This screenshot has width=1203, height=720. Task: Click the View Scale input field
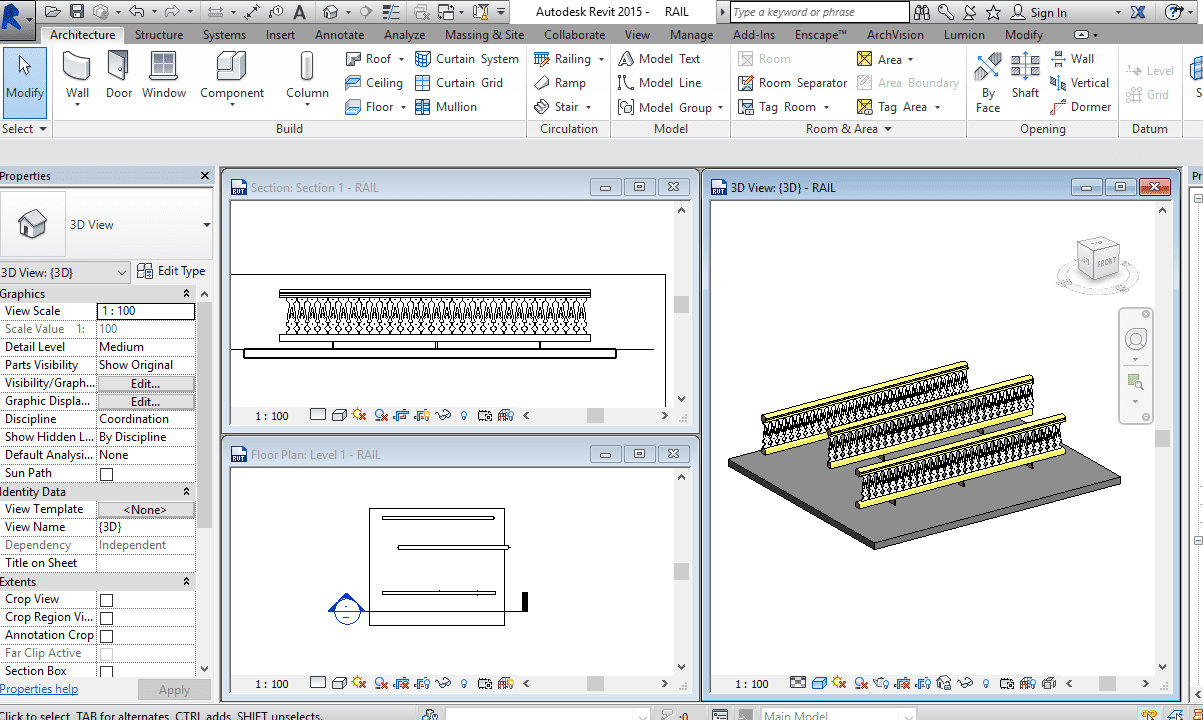tap(145, 311)
